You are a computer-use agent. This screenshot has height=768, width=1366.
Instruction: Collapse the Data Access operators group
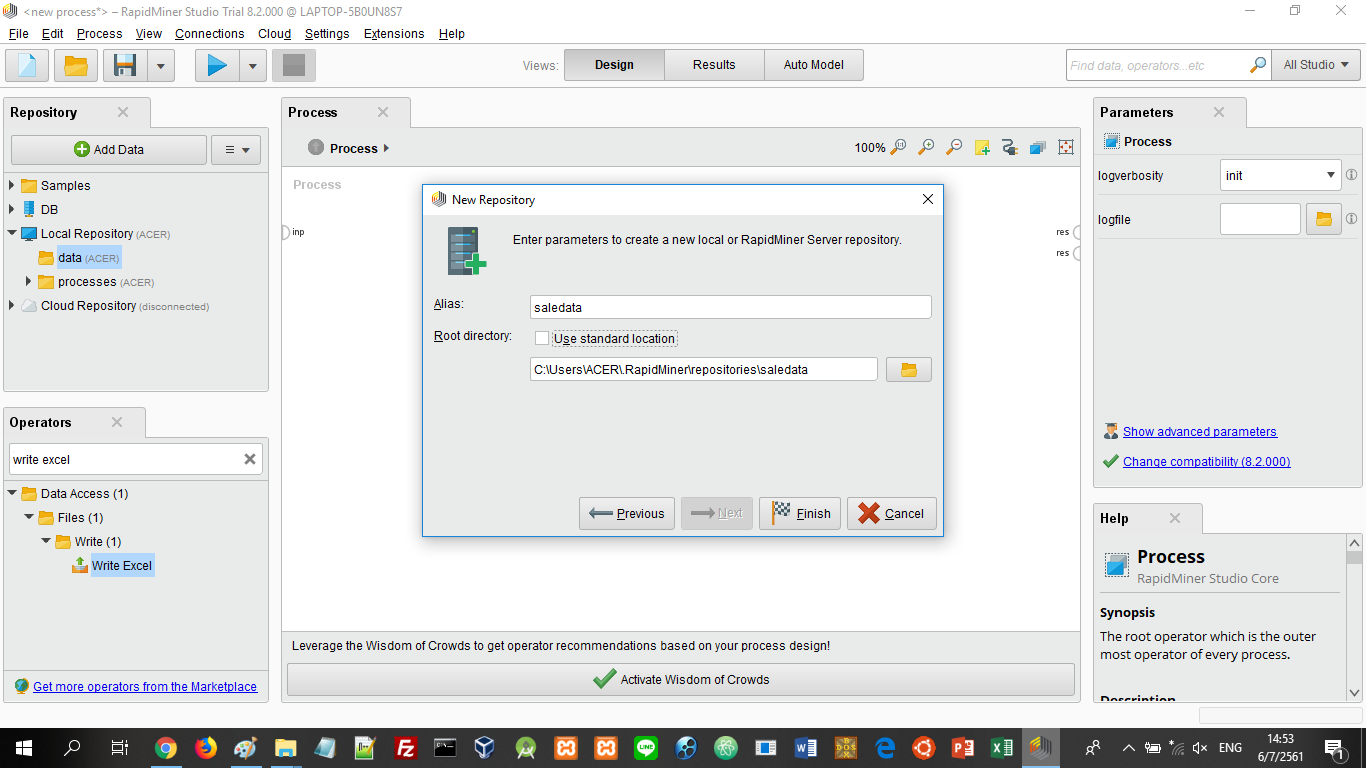12,493
